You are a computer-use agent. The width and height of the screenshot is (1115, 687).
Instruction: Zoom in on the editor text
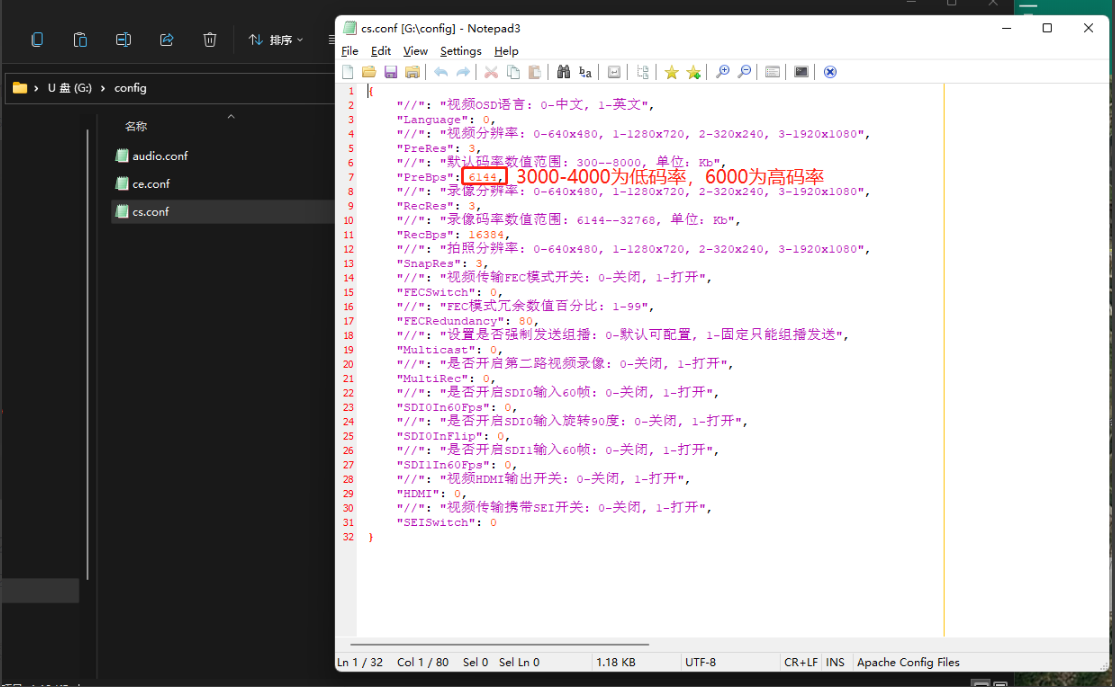click(x=722, y=72)
